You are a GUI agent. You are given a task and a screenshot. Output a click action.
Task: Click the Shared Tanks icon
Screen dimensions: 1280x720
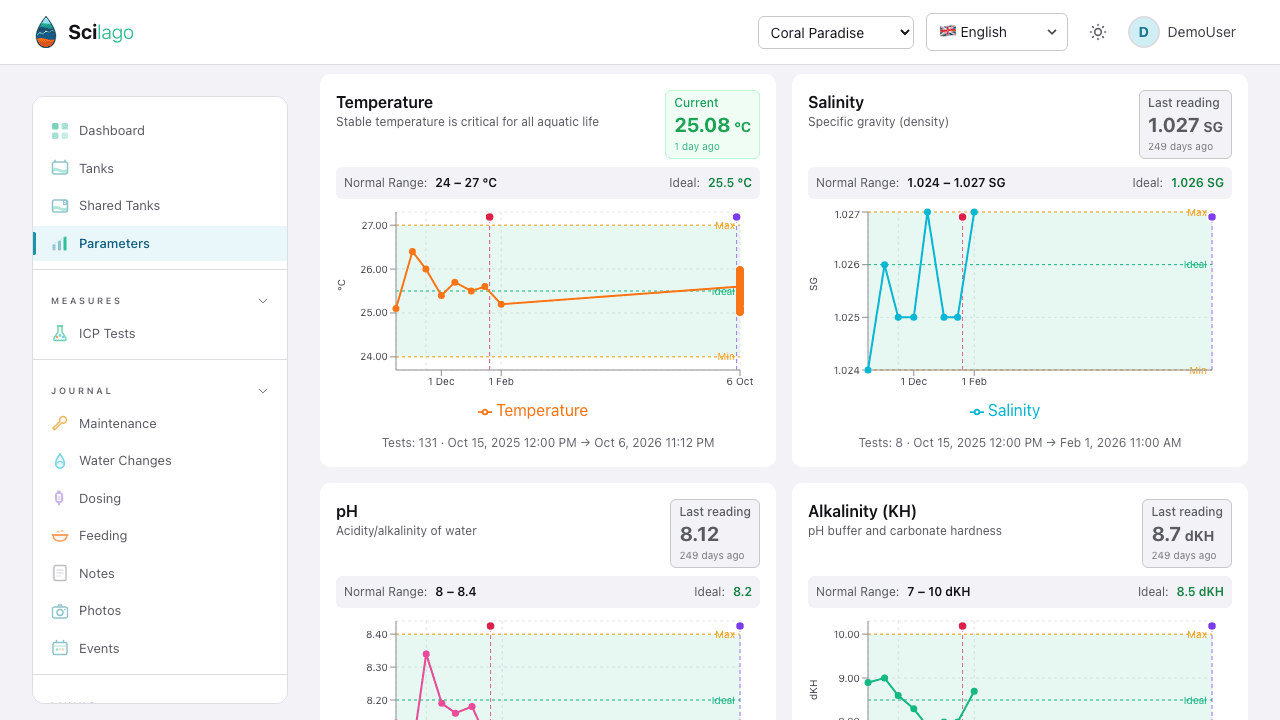(x=60, y=206)
